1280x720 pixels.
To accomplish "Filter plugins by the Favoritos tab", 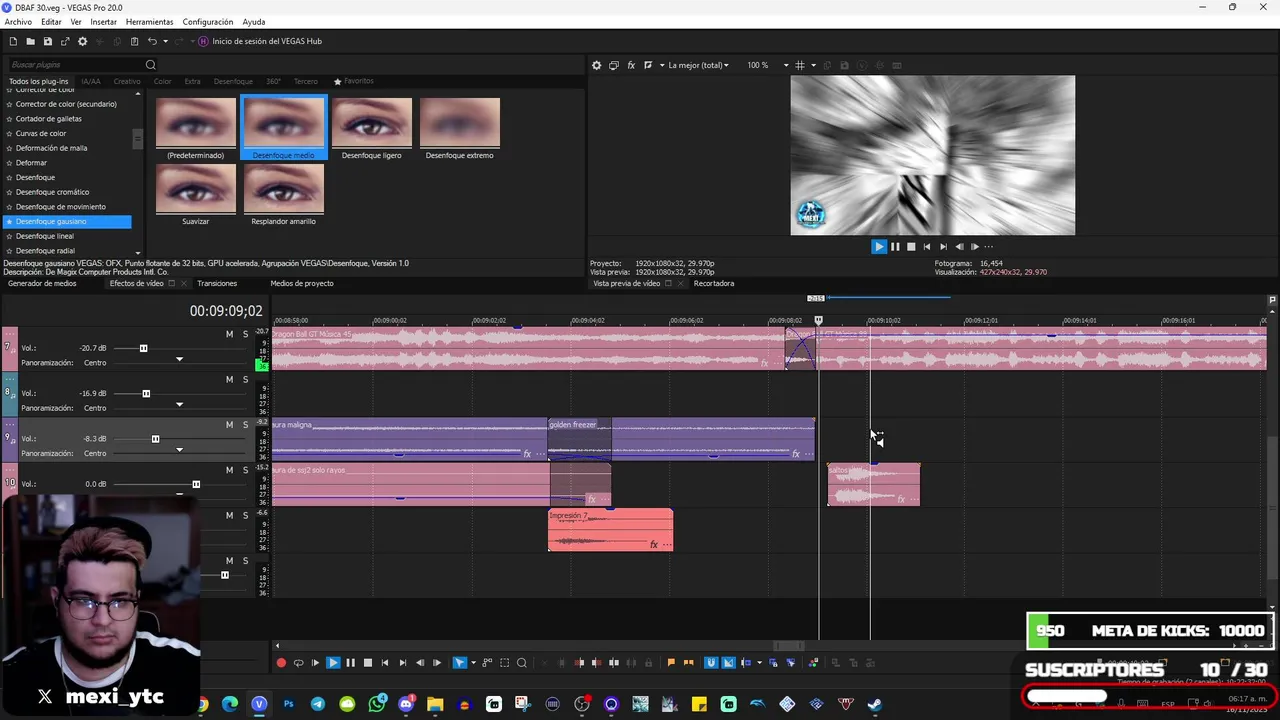I will click(x=354, y=81).
